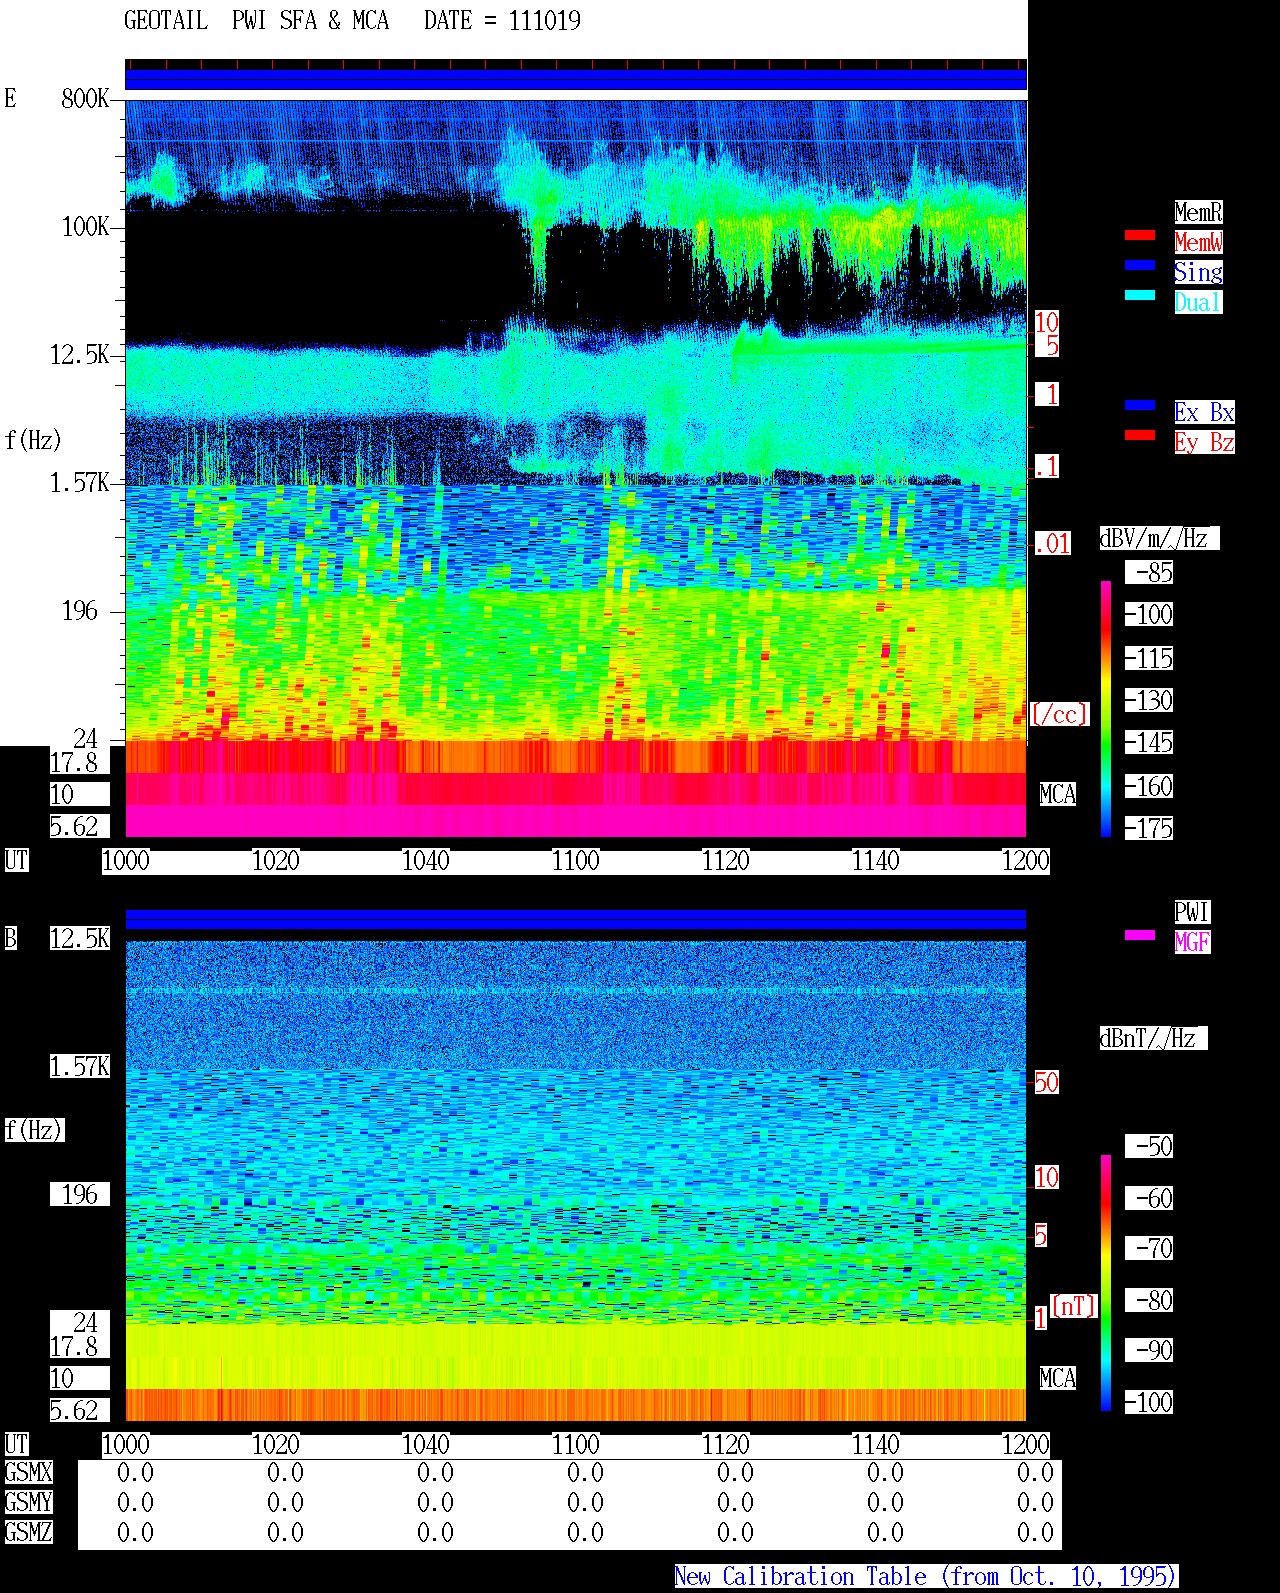
Task: Click the 1100 UT tick of upper panel
Action: pyautogui.click(x=576, y=861)
